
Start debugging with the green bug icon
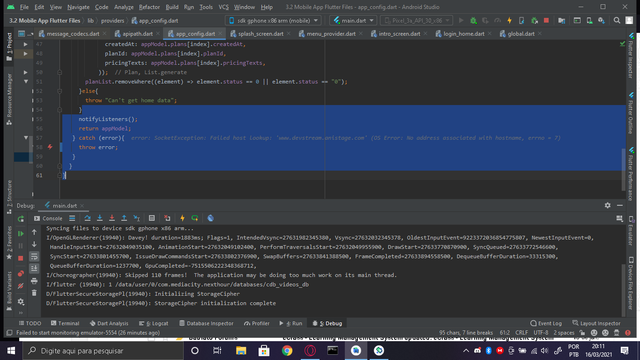(473, 20)
